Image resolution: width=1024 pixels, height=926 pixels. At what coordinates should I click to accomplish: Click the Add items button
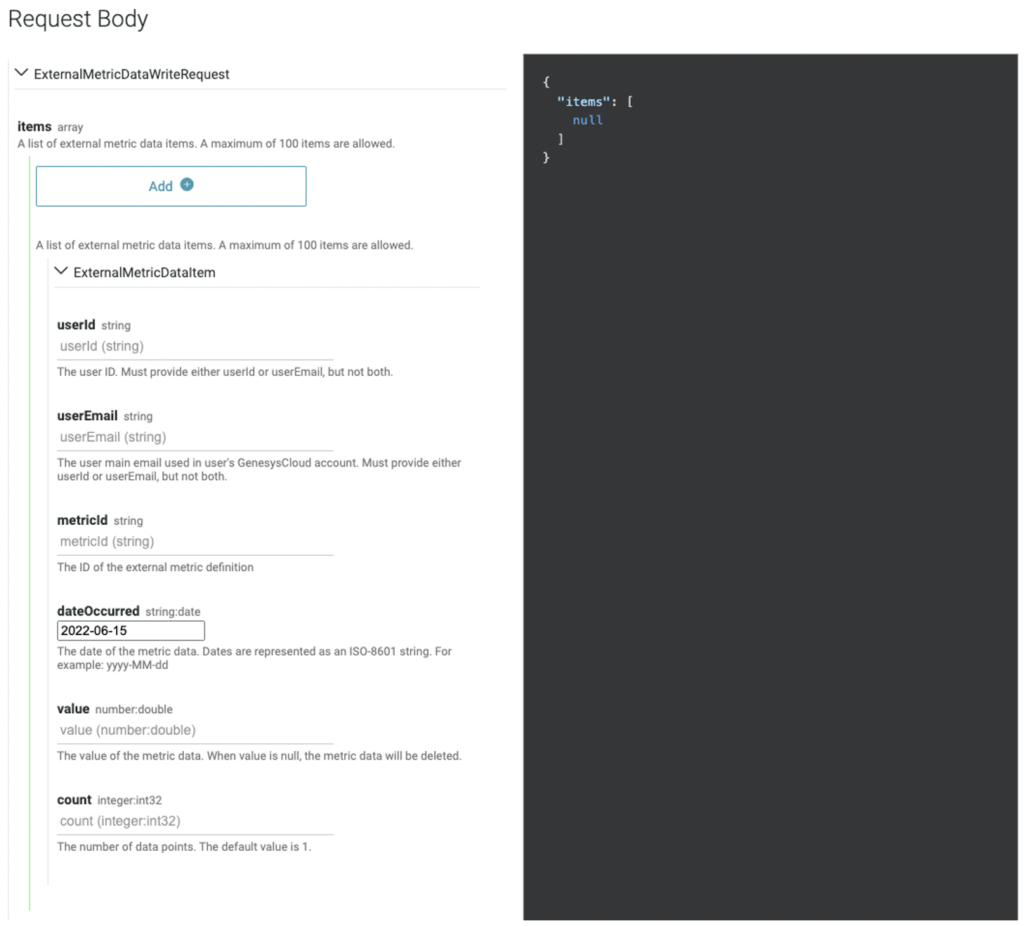pyautogui.click(x=171, y=186)
